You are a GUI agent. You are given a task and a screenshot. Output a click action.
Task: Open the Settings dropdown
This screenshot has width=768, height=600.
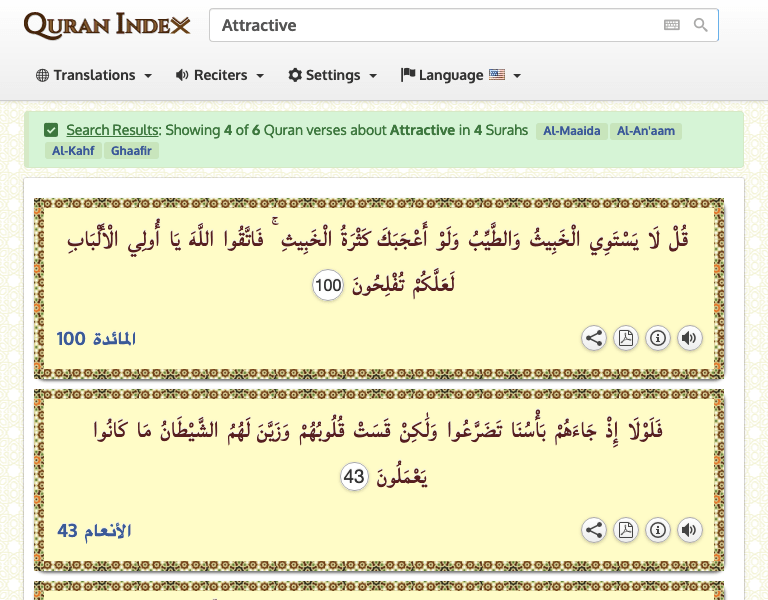point(332,75)
